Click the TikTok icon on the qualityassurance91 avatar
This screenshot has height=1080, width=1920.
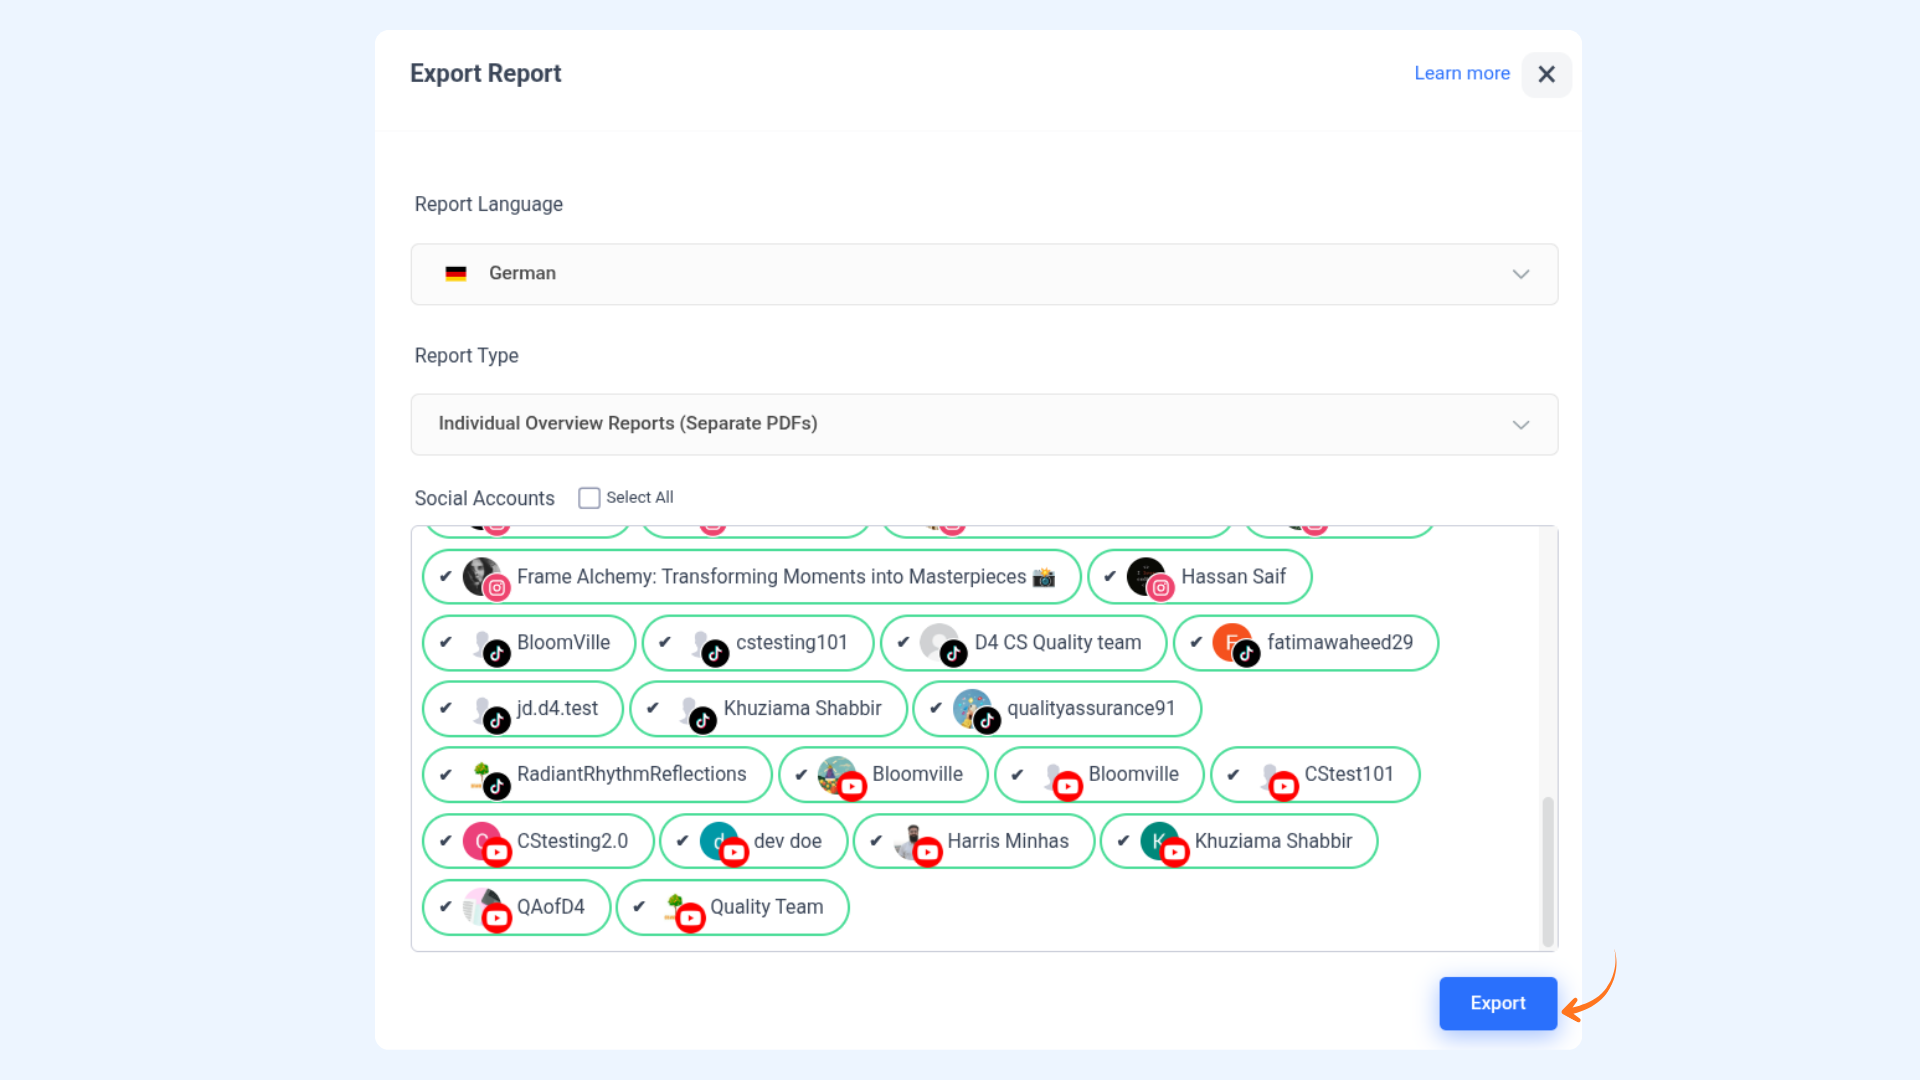pos(987,720)
